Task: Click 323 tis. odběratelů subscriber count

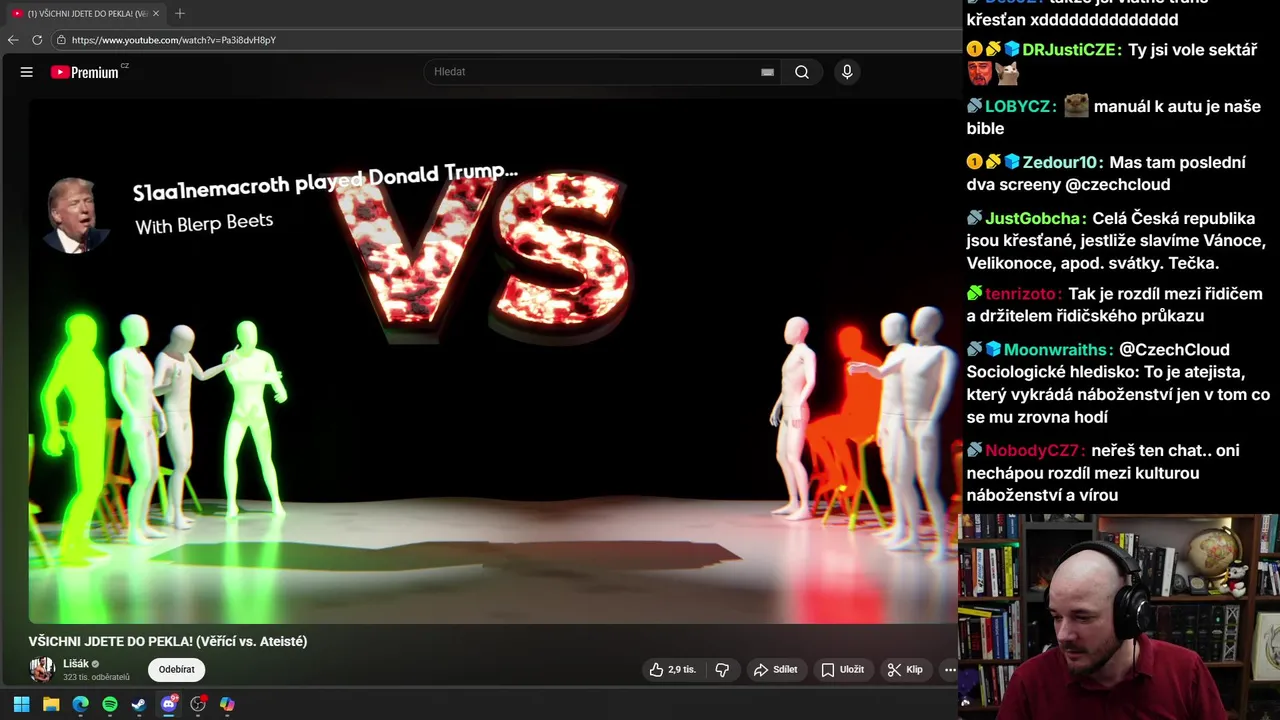Action: [x=96, y=678]
